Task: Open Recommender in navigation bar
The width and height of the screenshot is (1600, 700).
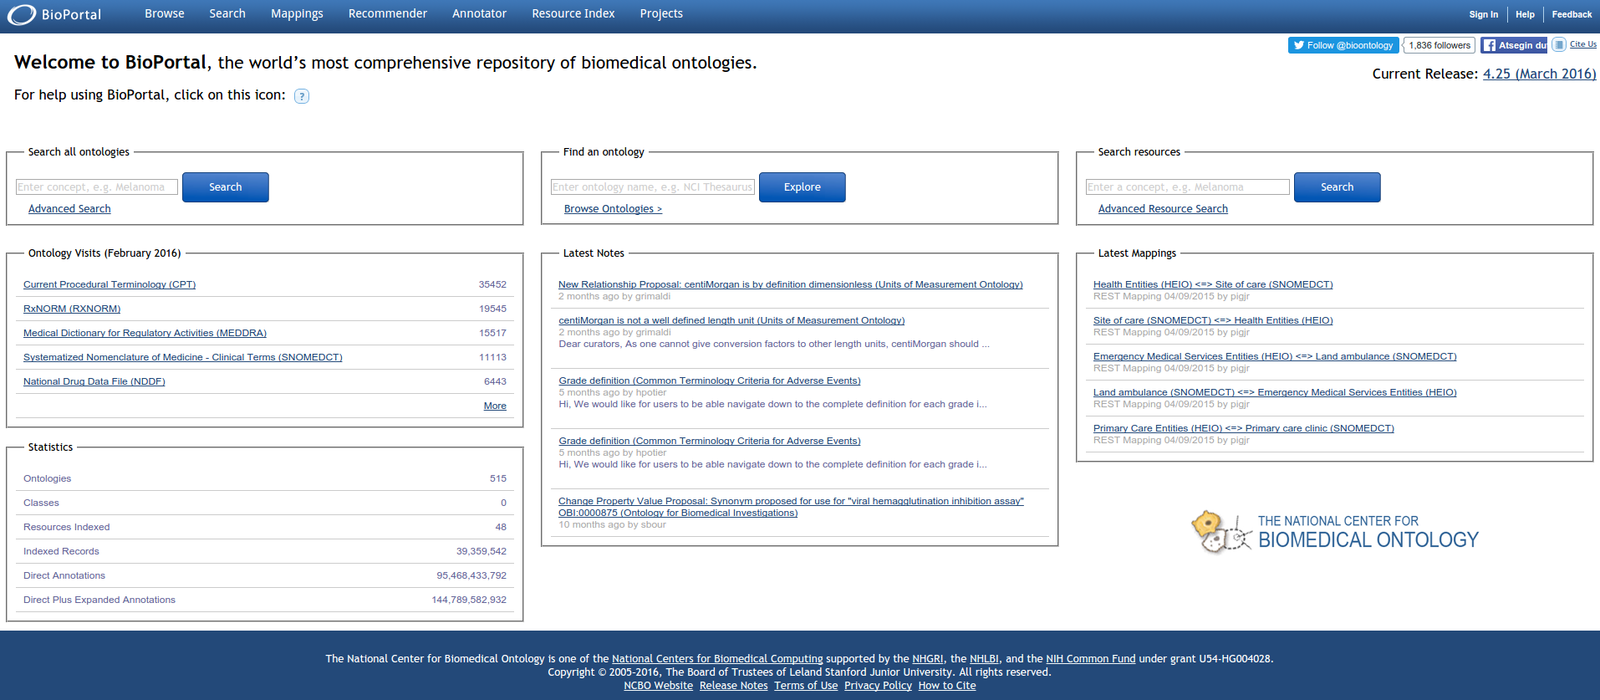Action: pos(388,14)
